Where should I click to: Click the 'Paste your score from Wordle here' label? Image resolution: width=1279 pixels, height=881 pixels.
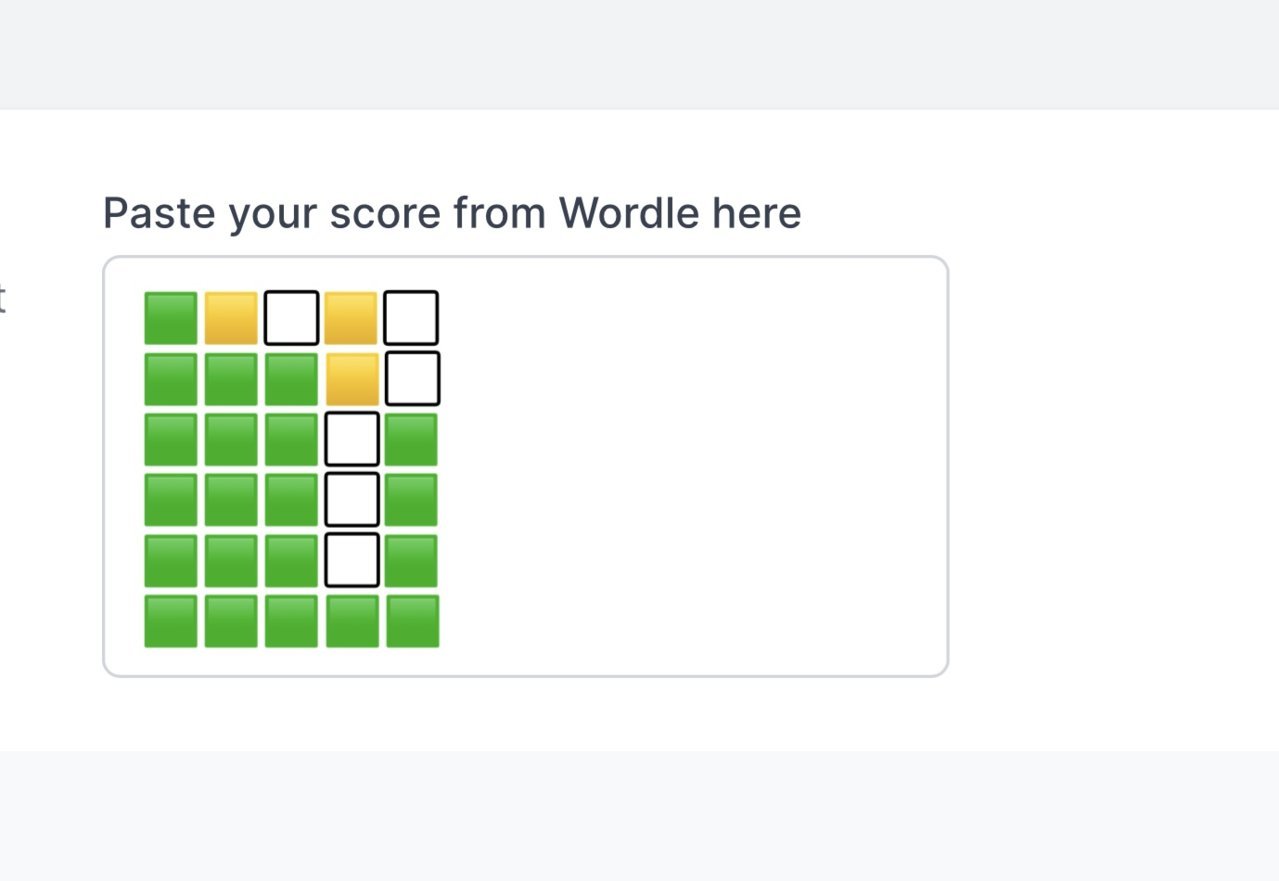(x=452, y=213)
